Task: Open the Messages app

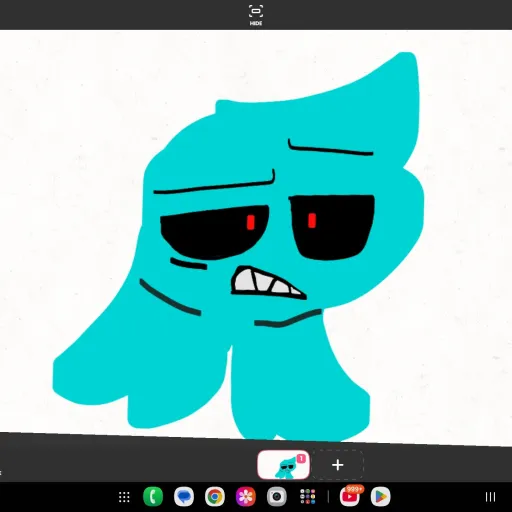Action: point(184,497)
